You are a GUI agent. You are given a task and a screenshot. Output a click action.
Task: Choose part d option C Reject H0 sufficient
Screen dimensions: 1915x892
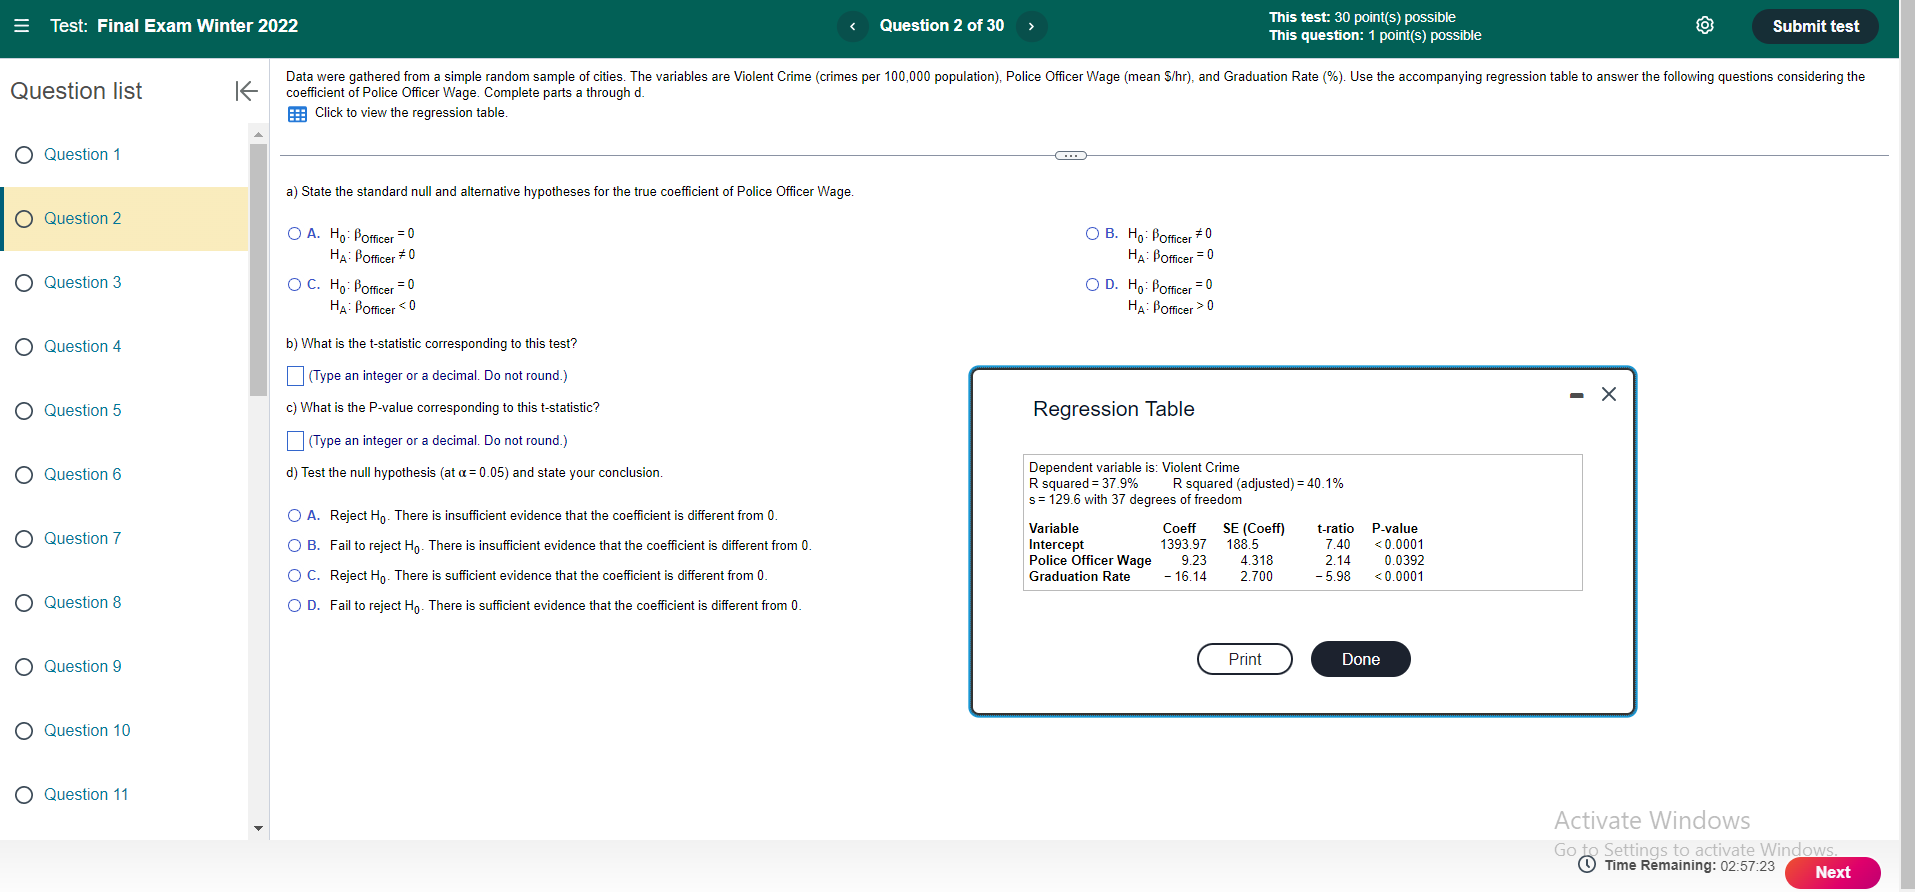[294, 576]
